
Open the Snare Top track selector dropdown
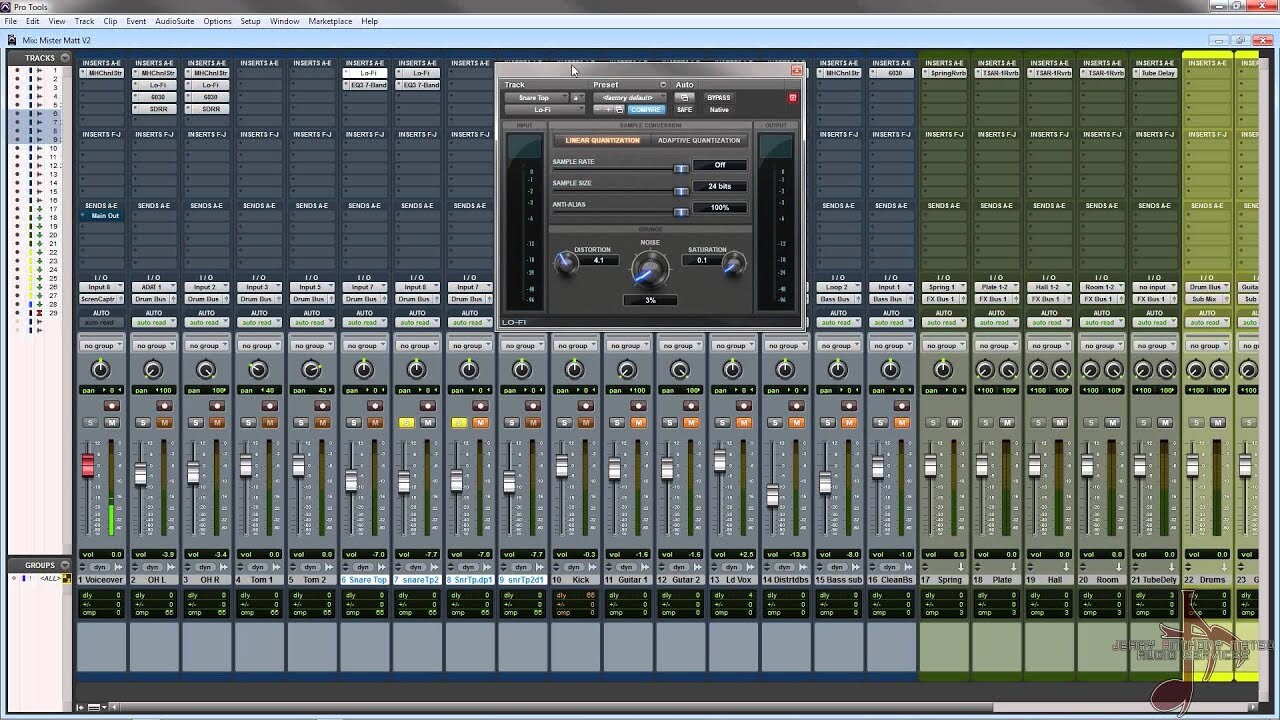point(536,98)
